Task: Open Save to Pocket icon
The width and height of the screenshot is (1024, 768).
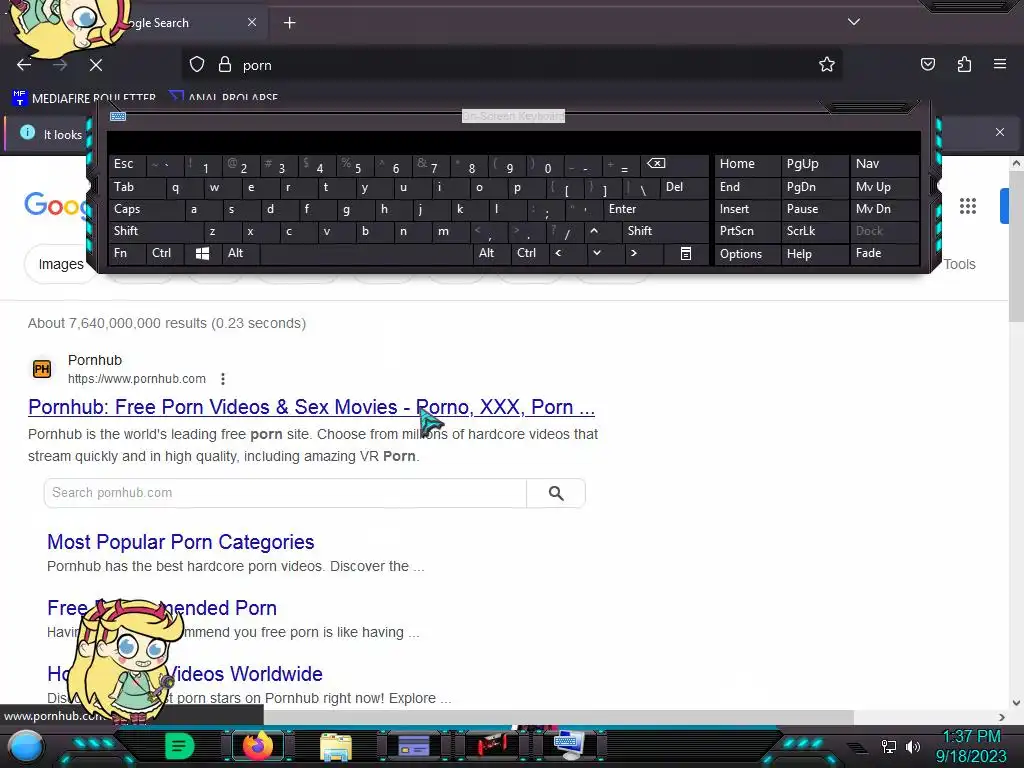Action: click(927, 64)
